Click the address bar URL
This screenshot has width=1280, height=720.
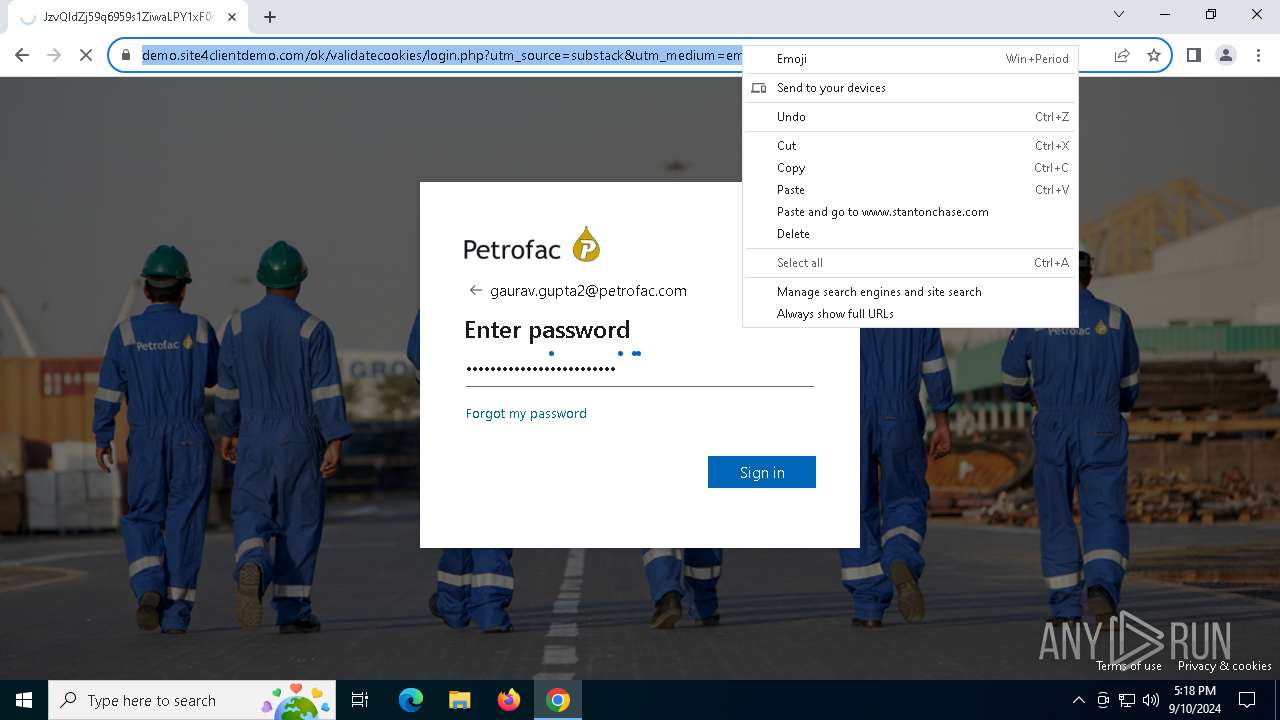(x=442, y=56)
